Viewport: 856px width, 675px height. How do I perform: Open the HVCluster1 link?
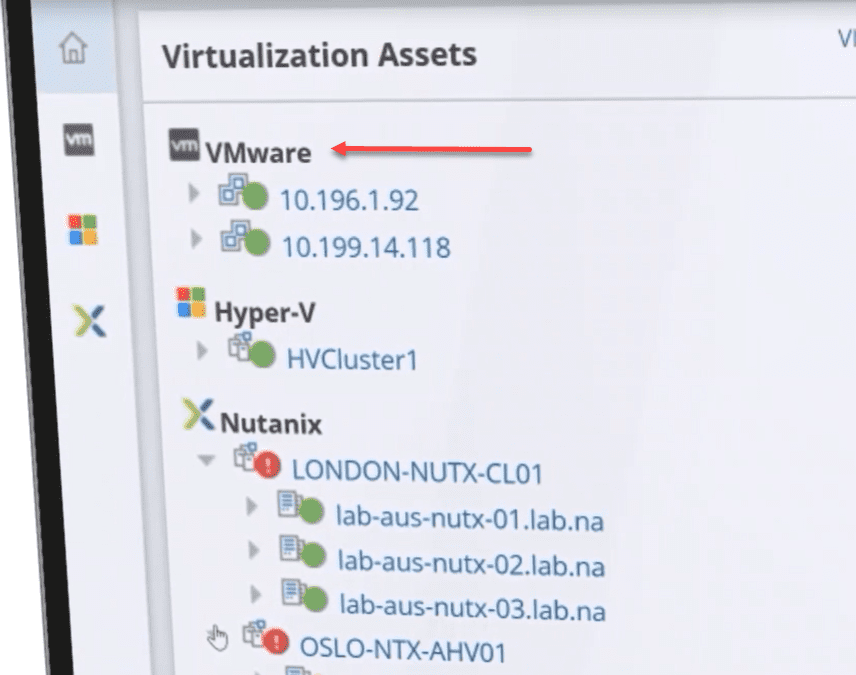tap(352, 360)
